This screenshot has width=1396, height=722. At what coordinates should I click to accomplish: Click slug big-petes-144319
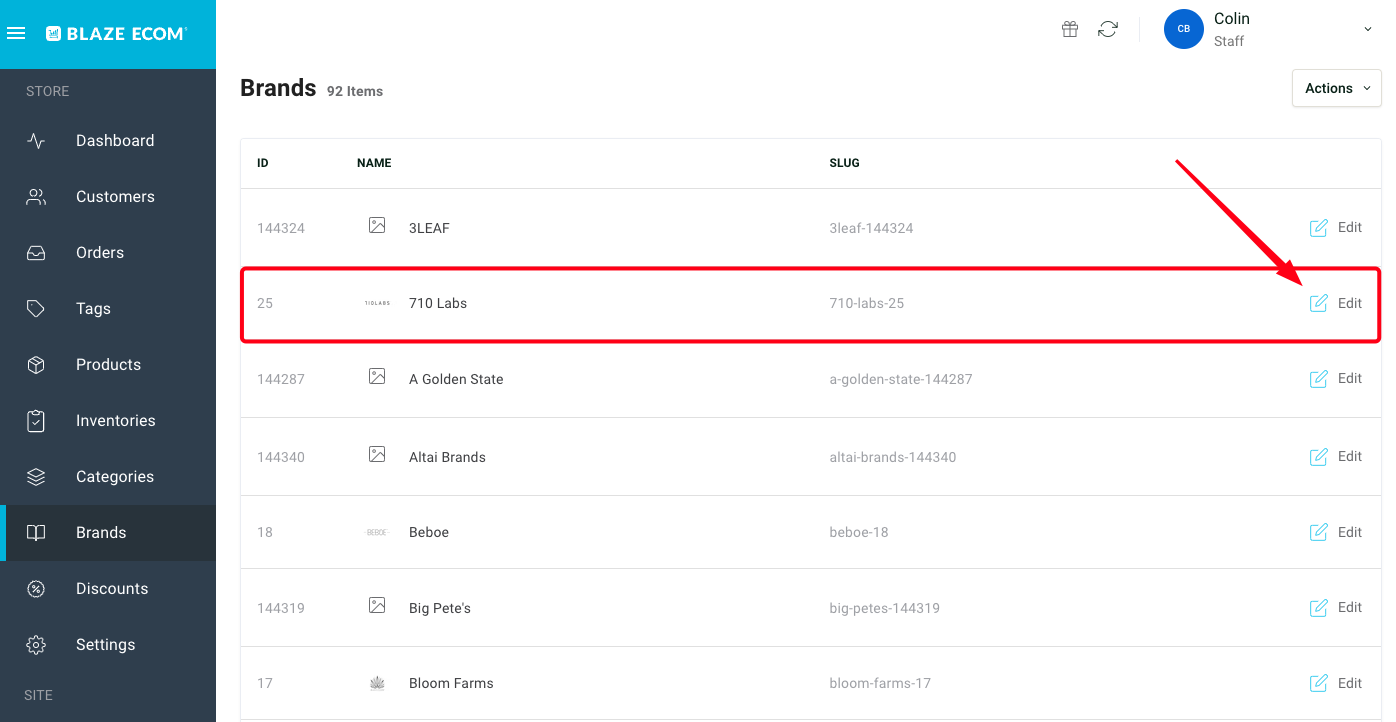click(885, 608)
